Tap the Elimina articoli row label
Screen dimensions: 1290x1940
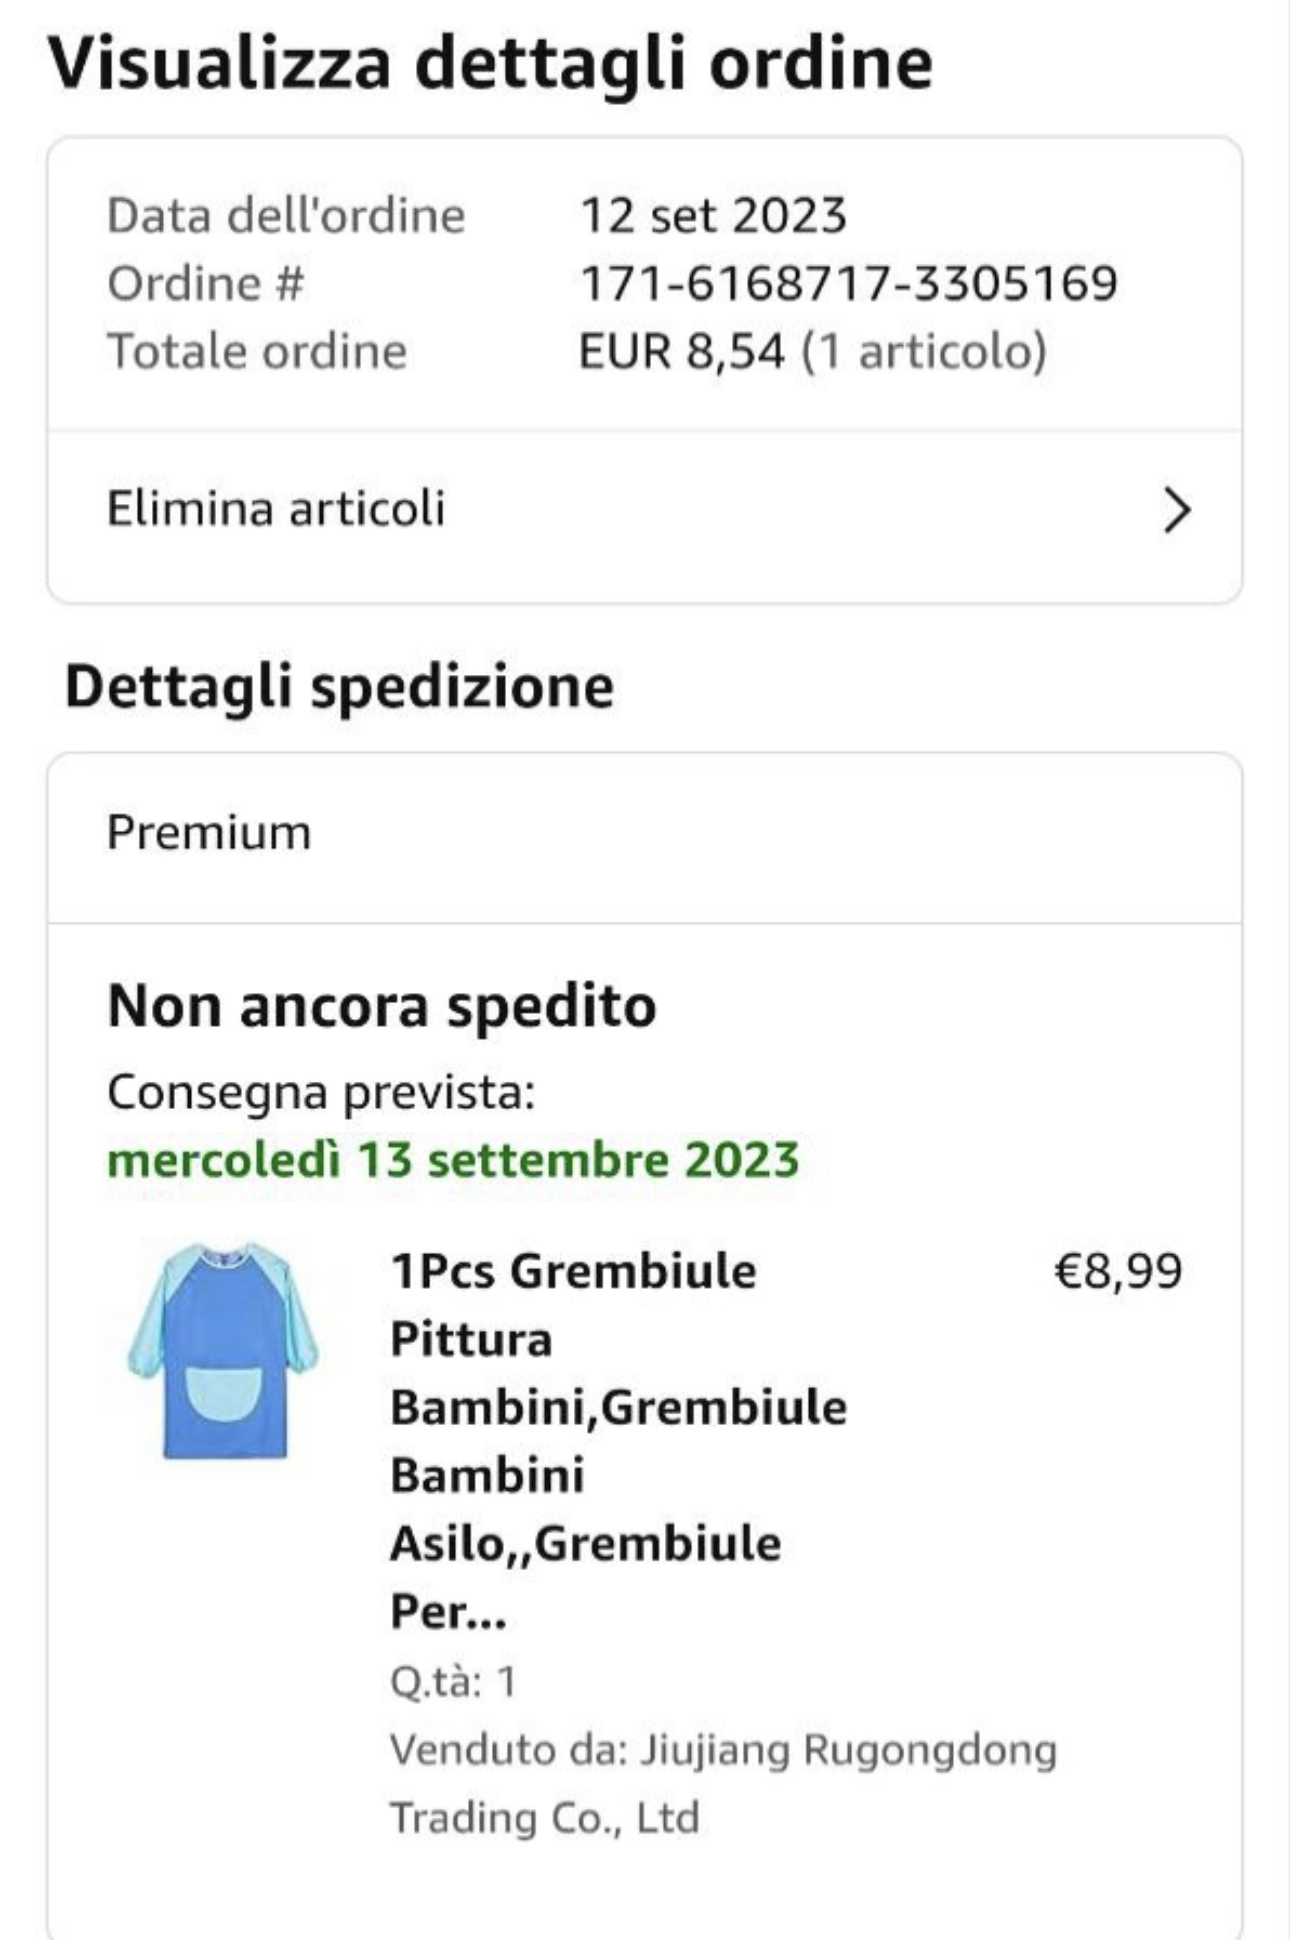276,508
